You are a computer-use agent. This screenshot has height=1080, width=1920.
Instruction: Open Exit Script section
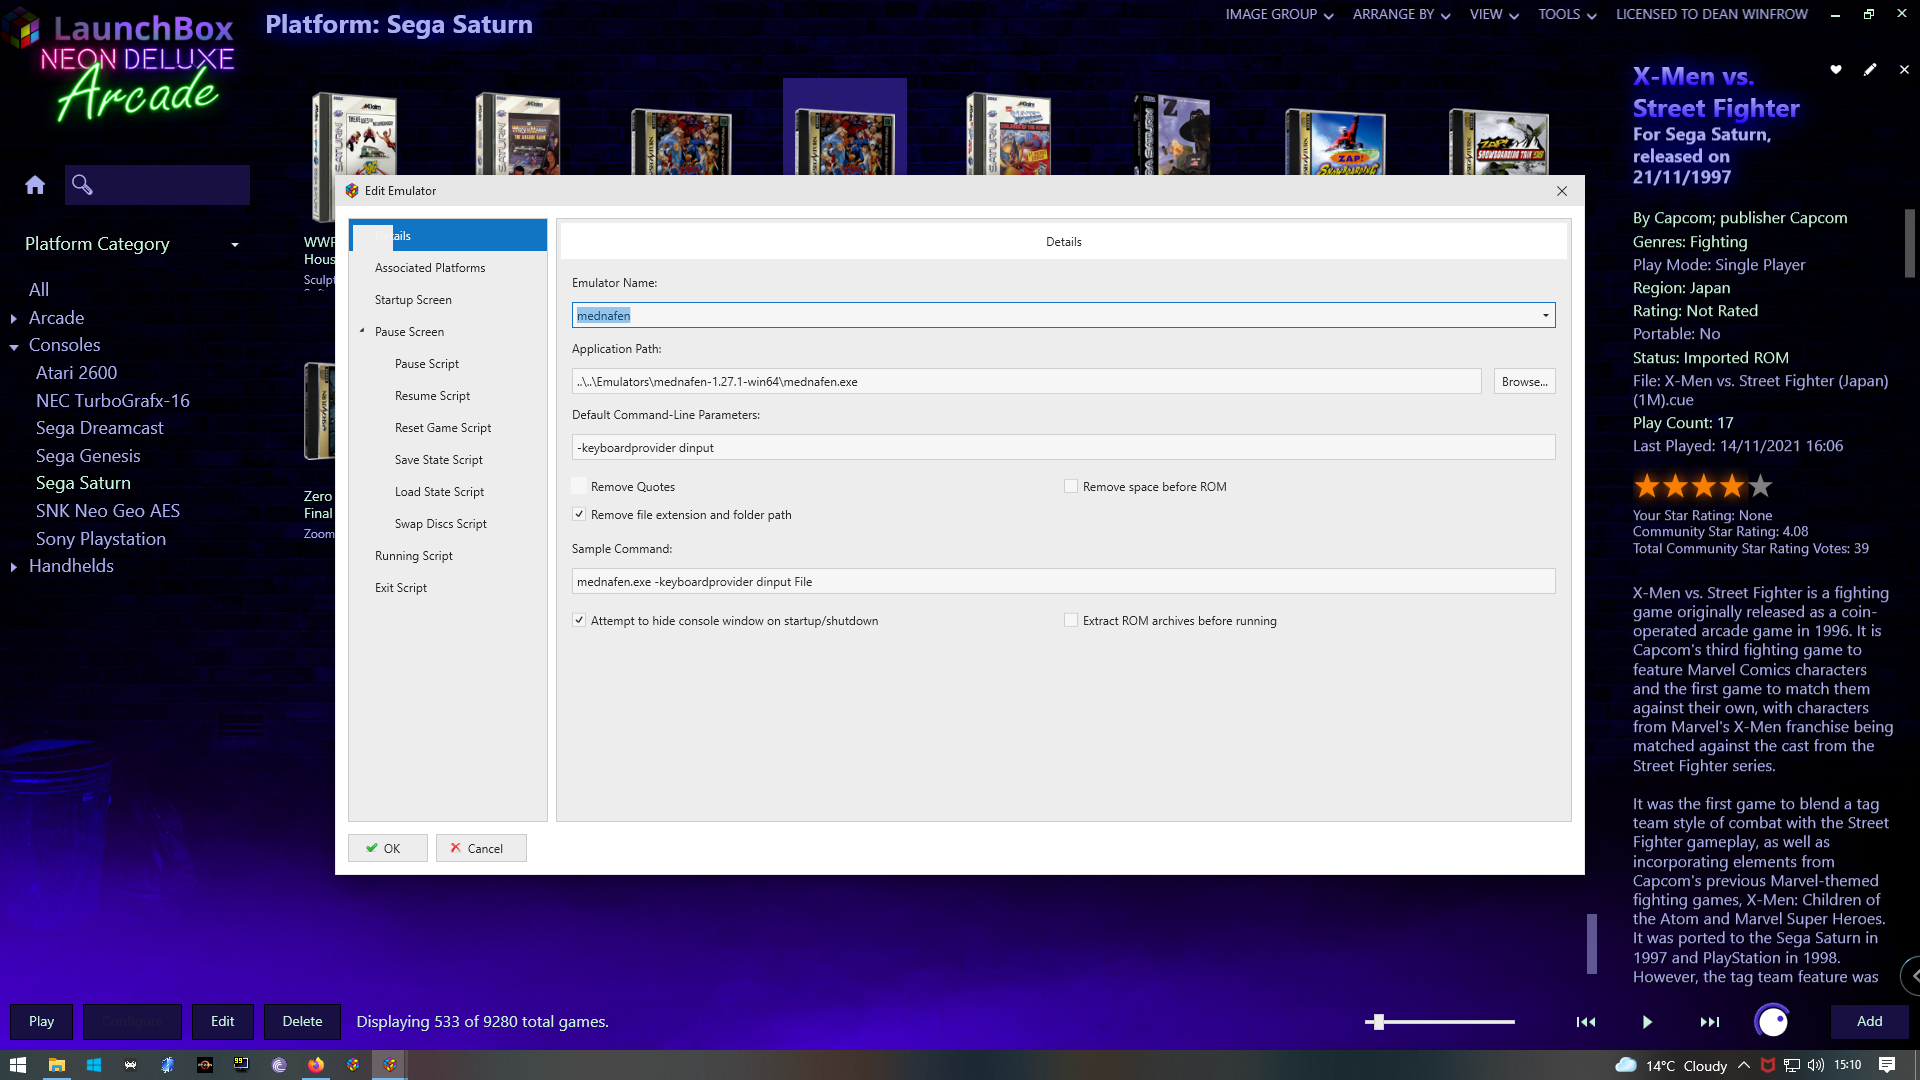tap(400, 588)
